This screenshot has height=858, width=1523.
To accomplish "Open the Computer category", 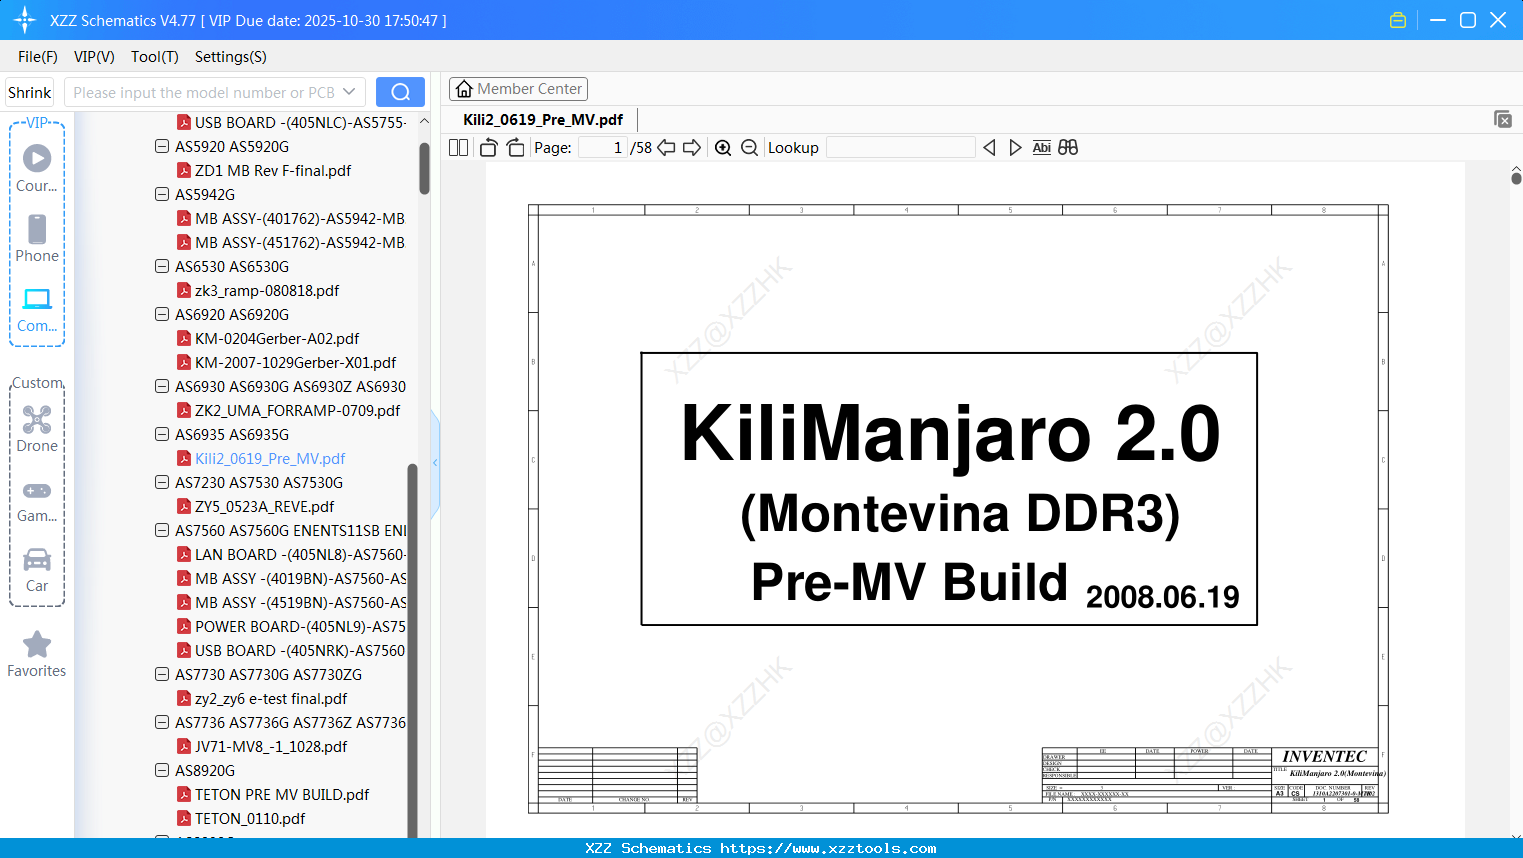I will pos(37,310).
